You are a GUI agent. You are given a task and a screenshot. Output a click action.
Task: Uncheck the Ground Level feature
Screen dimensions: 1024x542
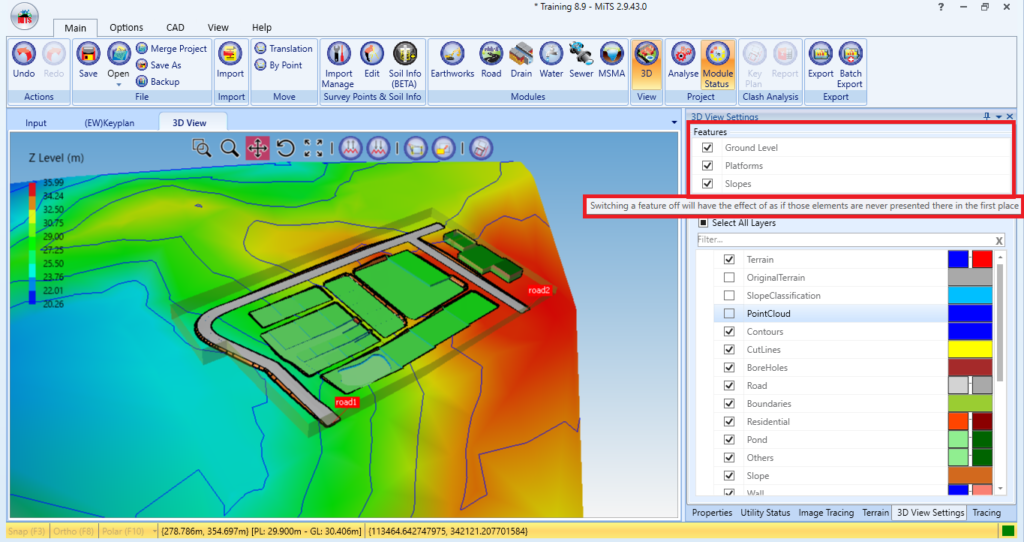707,148
